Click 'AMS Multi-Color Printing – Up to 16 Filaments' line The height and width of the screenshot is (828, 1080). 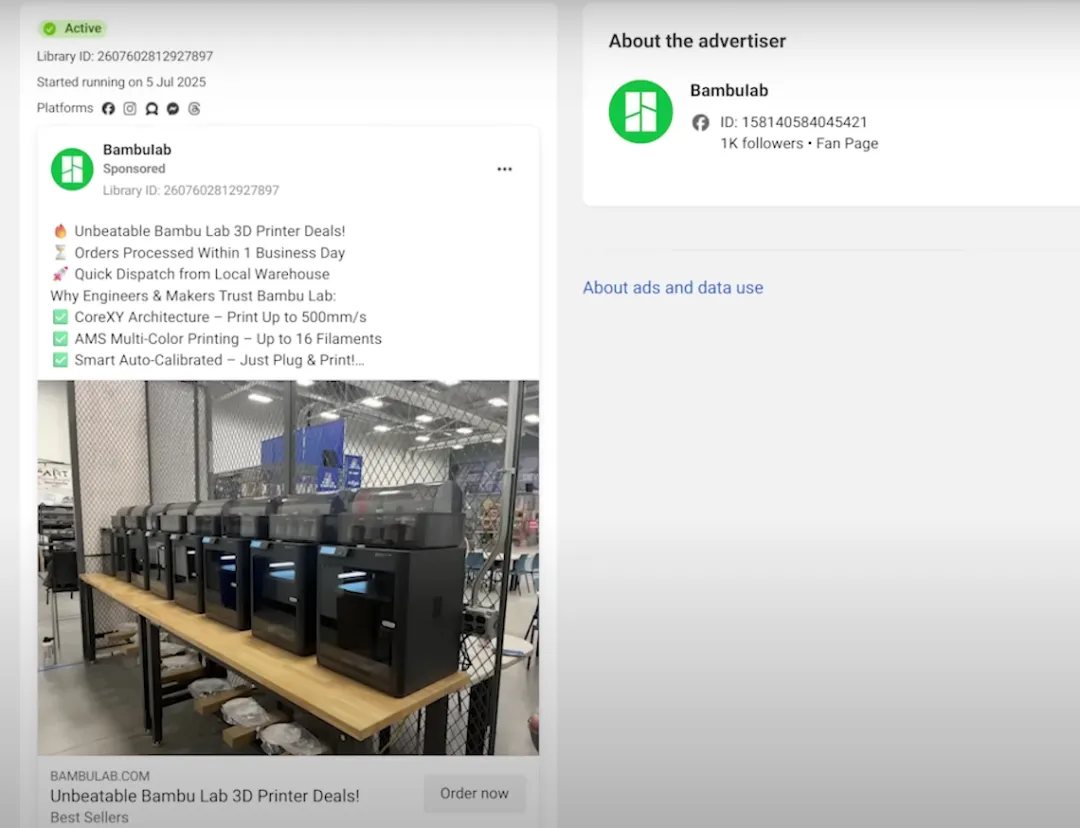[x=228, y=338]
